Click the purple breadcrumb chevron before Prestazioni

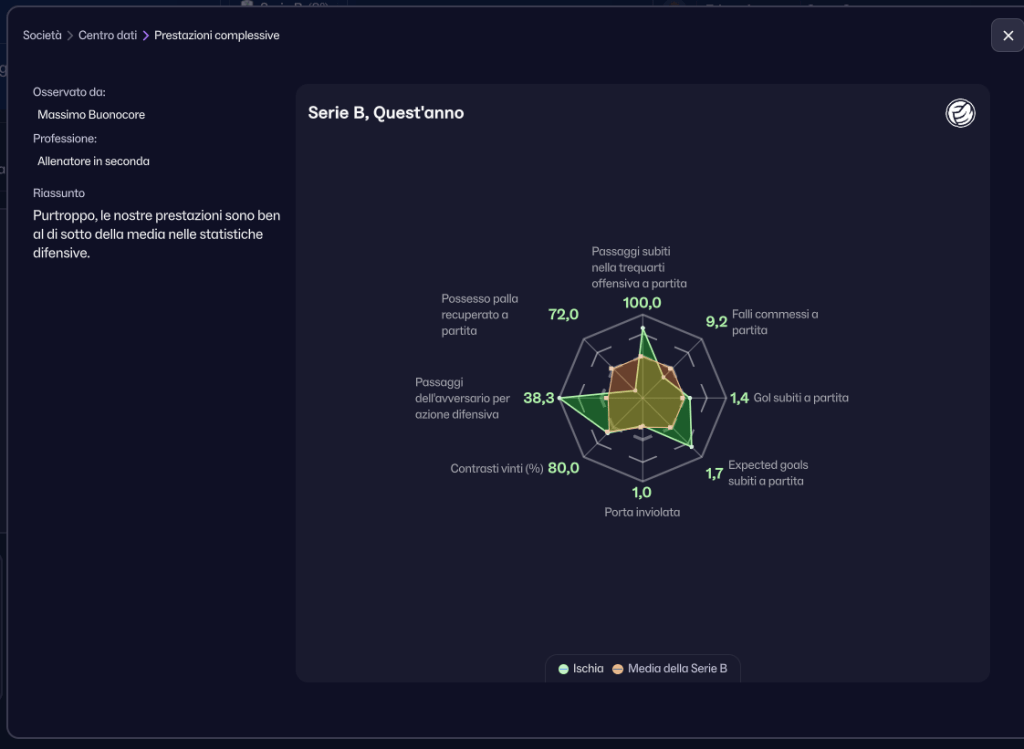tap(146, 35)
